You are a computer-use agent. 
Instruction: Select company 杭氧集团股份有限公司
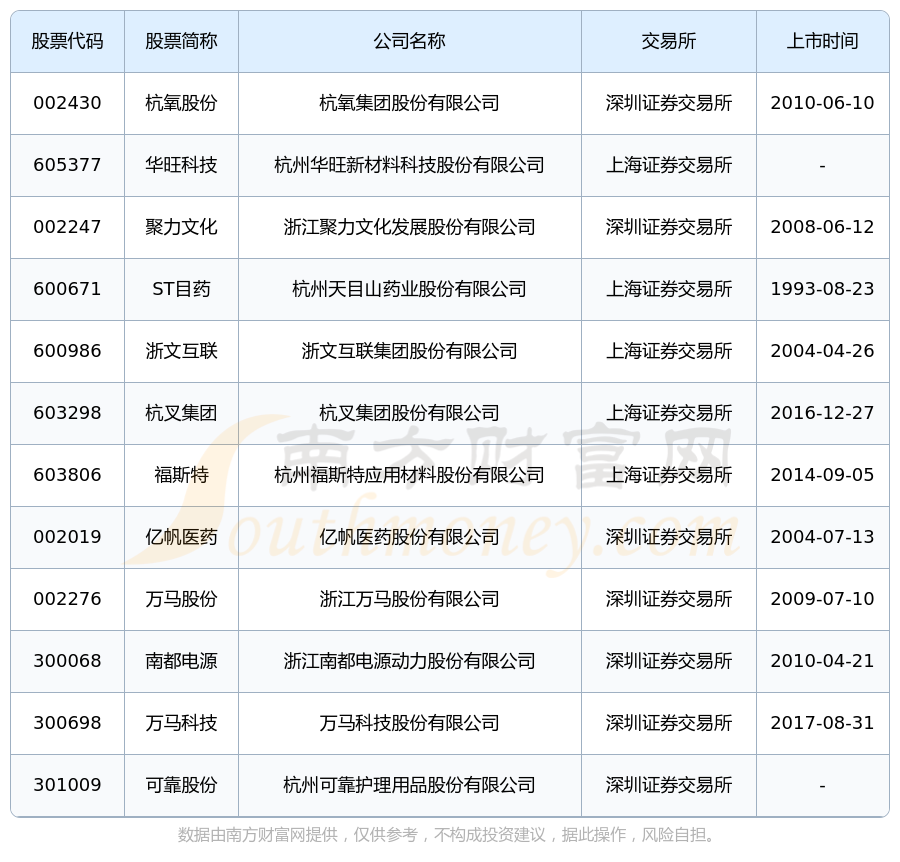pos(410,103)
